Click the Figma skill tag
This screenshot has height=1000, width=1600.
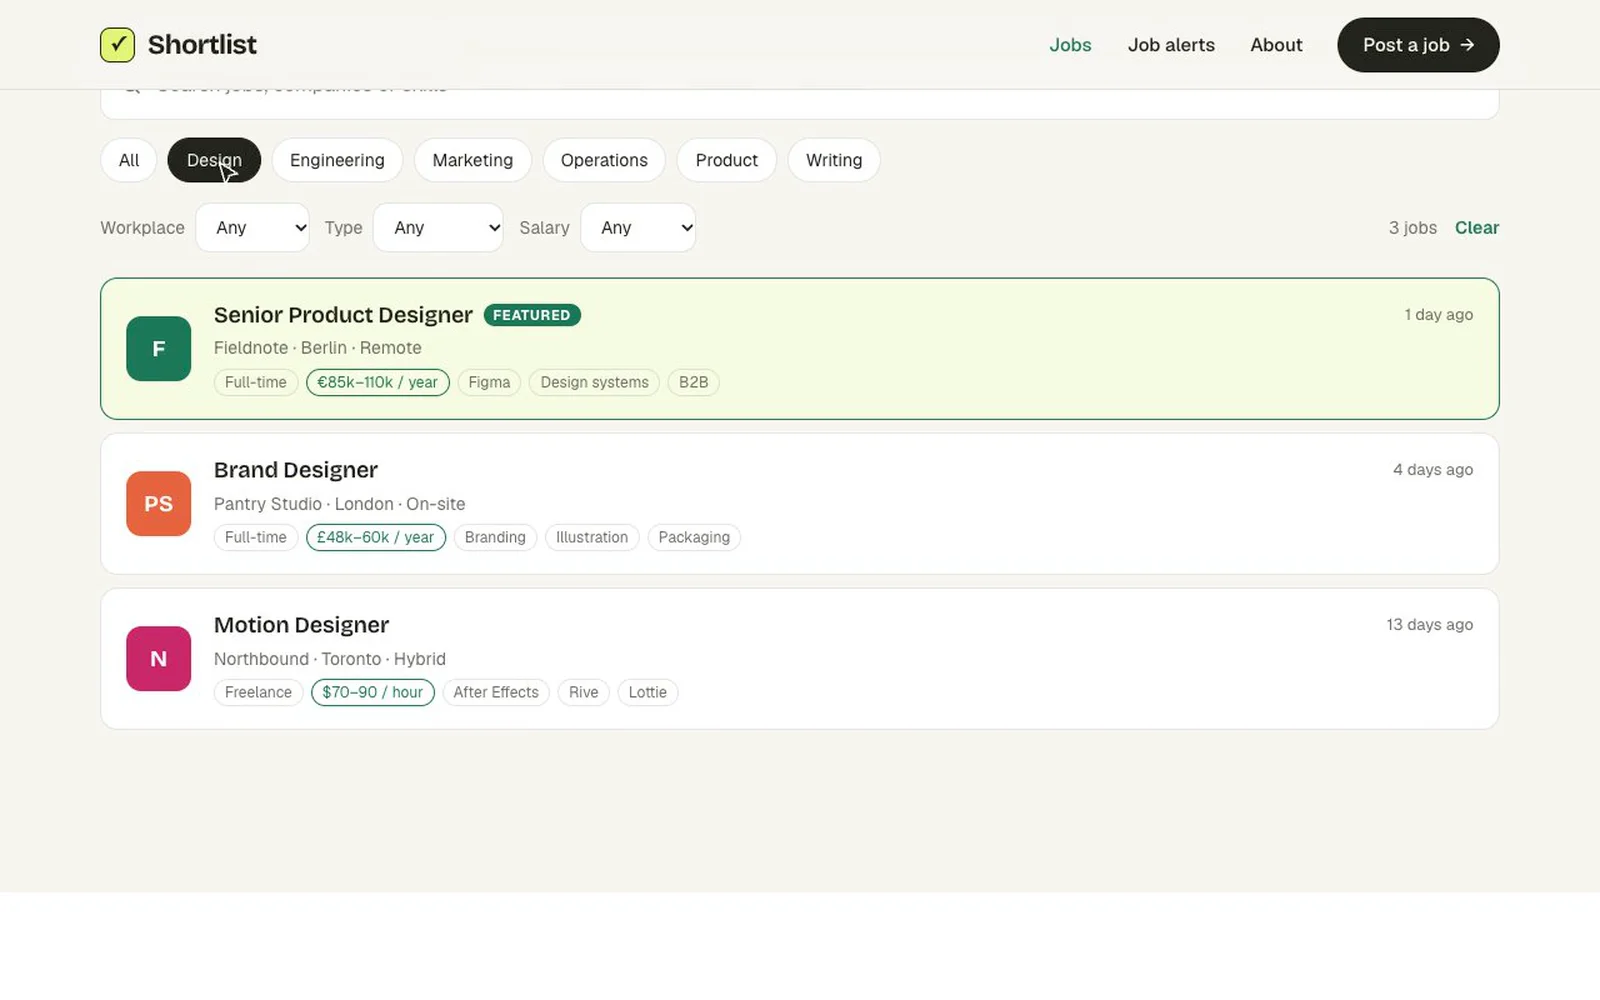[489, 382]
